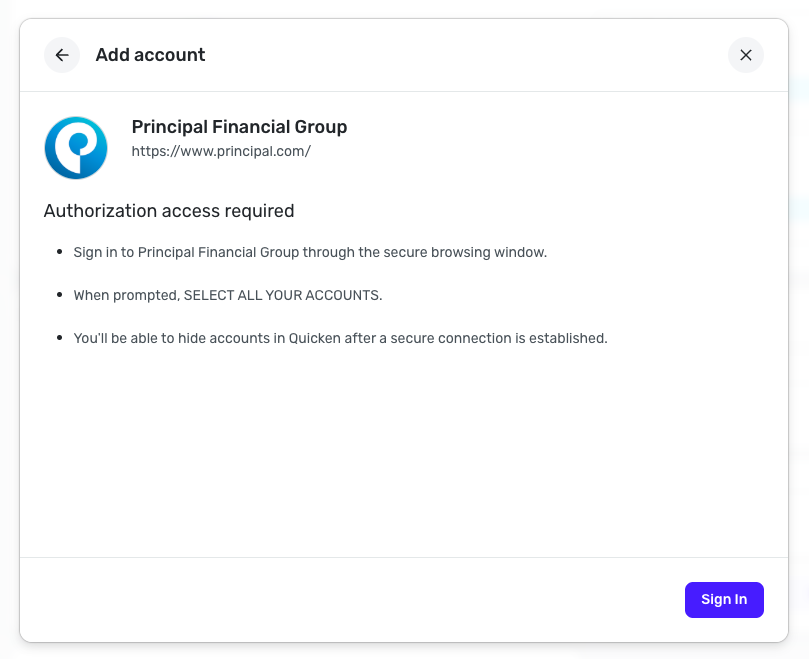809x659 pixels.
Task: Click the Principal Financial Group logo
Action: point(76,148)
